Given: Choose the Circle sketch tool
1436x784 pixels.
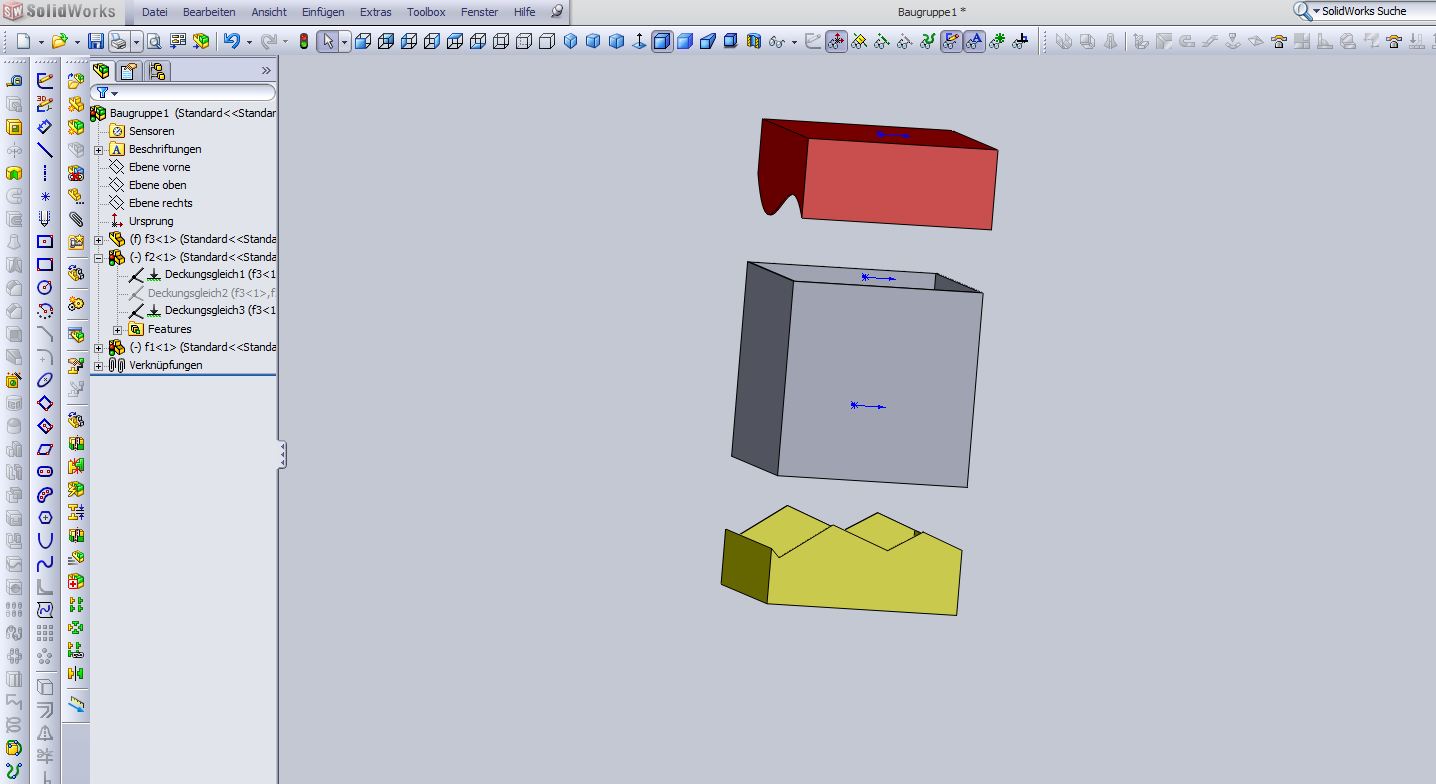Looking at the screenshot, I should [45, 287].
